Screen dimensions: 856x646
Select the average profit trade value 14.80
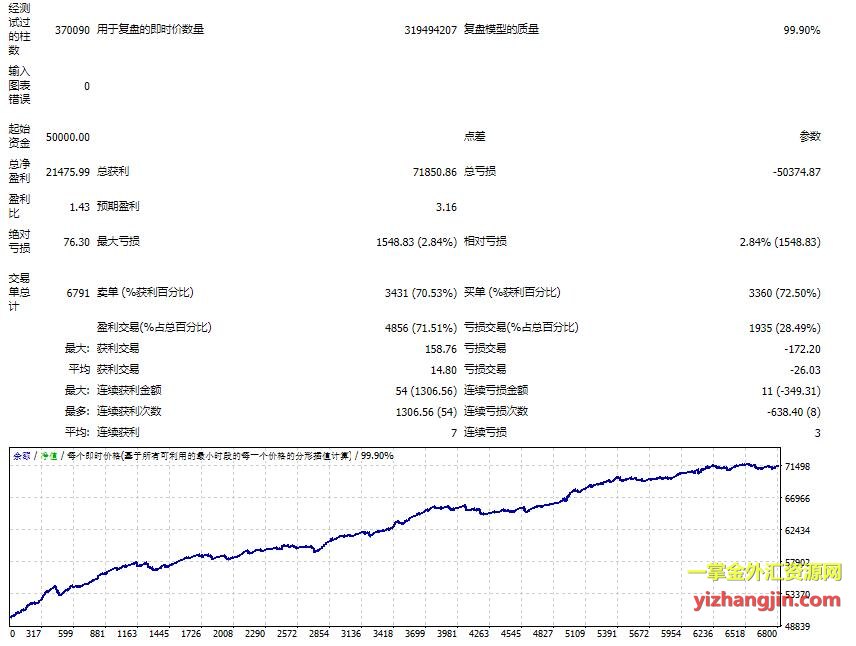(x=443, y=370)
